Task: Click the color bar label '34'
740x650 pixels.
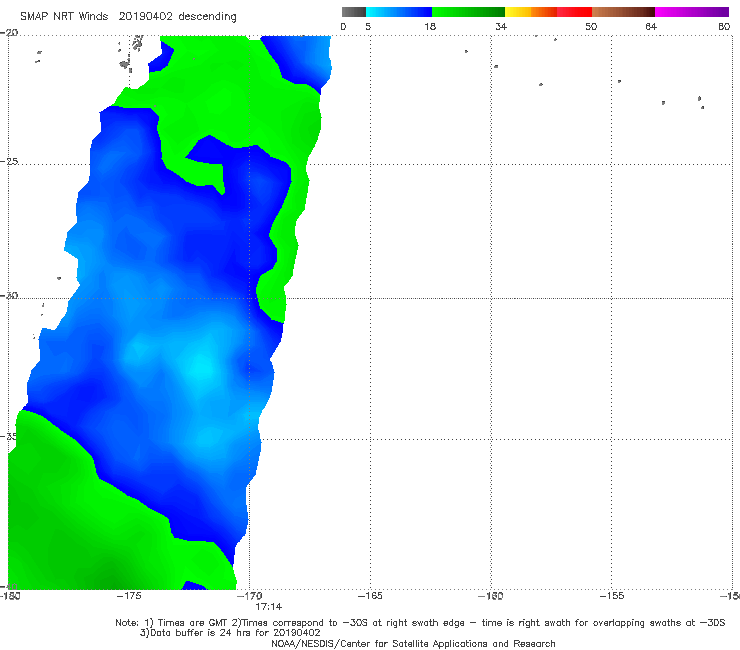Action: (501, 27)
